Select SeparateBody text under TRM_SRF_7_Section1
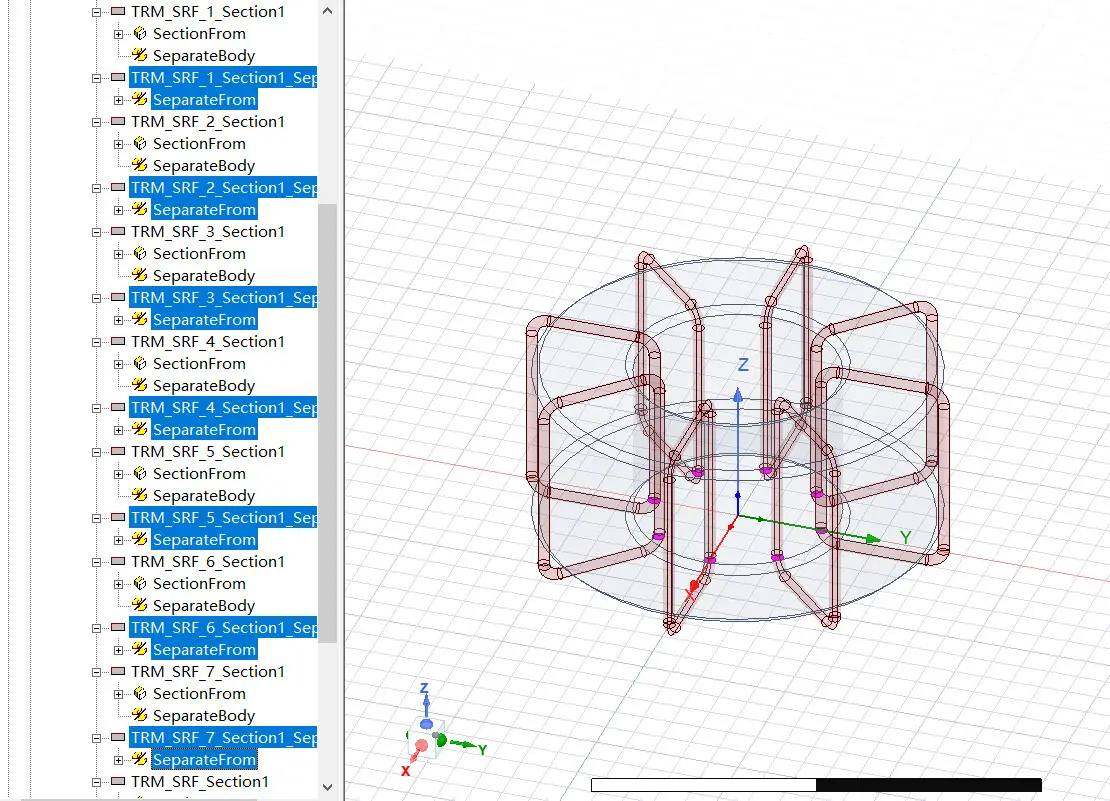1110x801 pixels. pyautogui.click(x=204, y=715)
